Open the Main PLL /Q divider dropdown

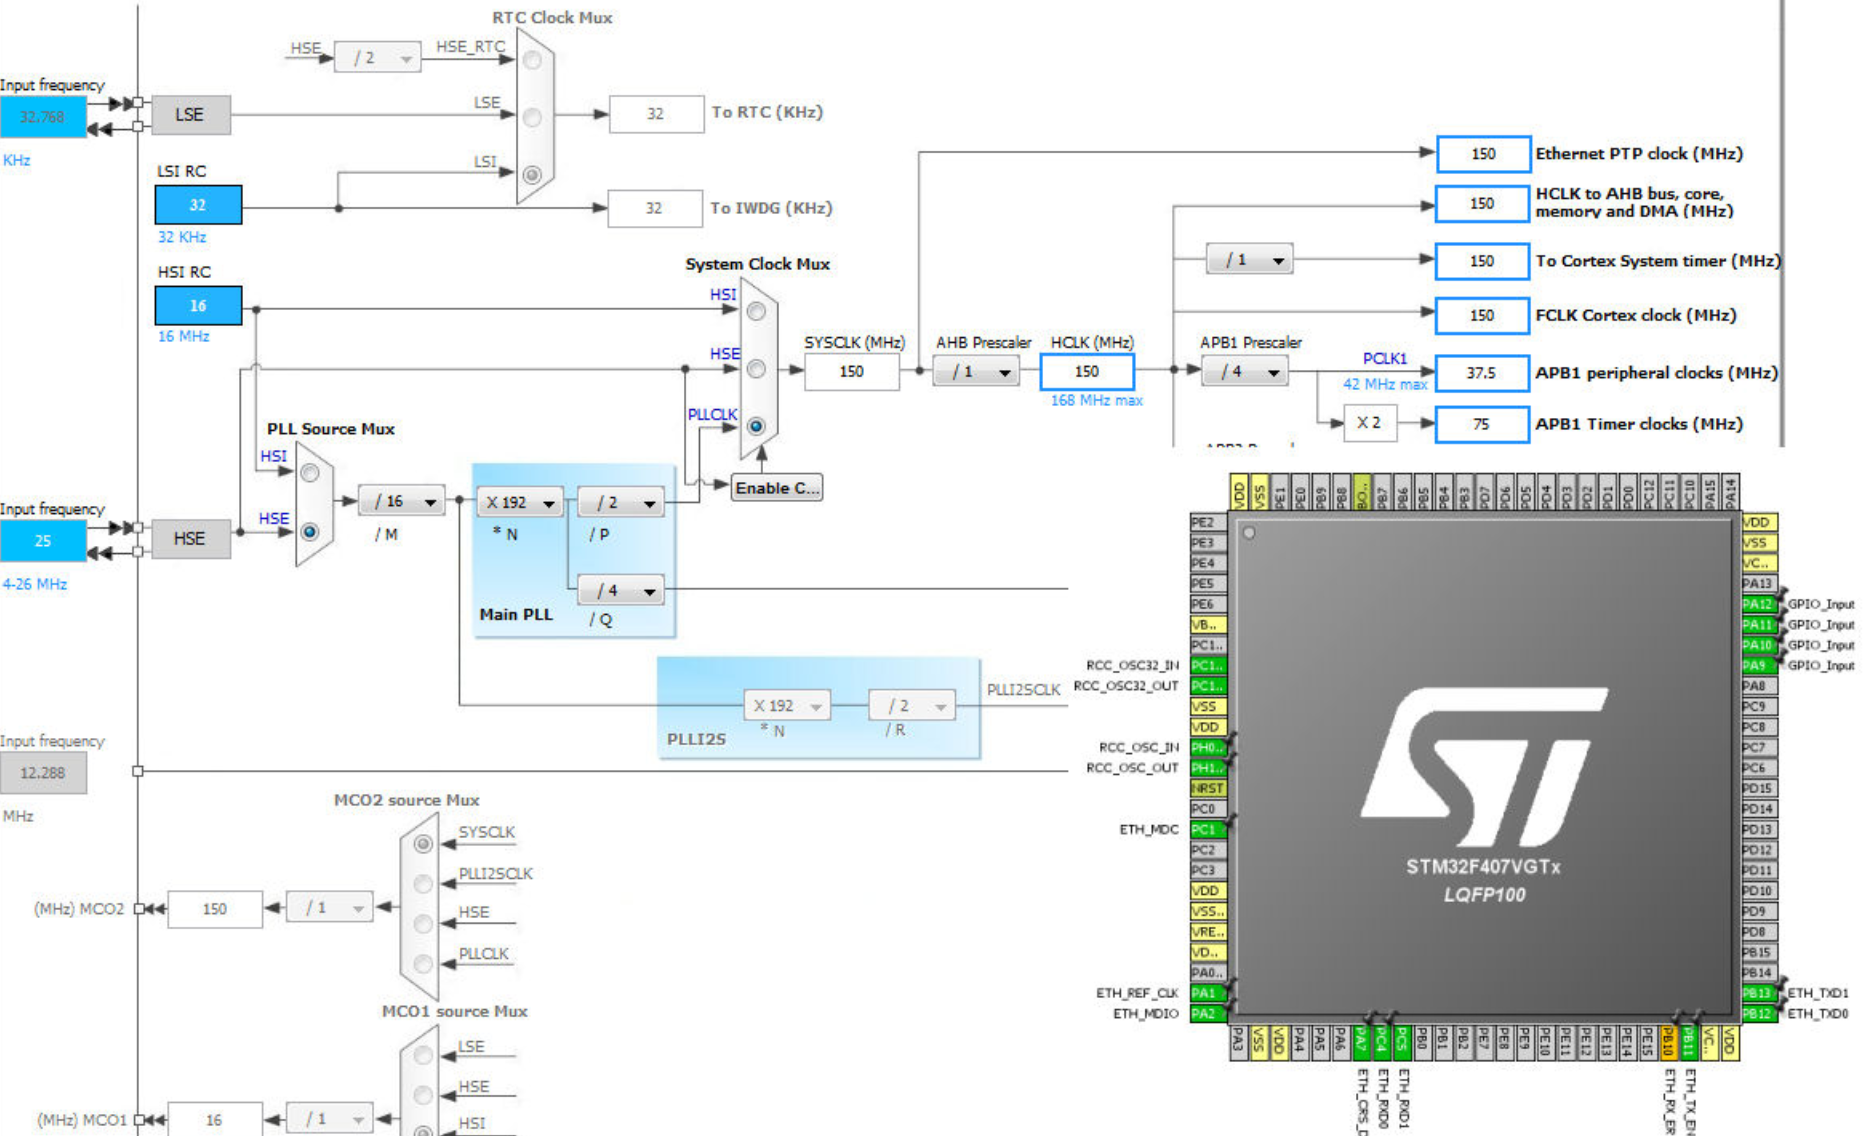coord(620,591)
